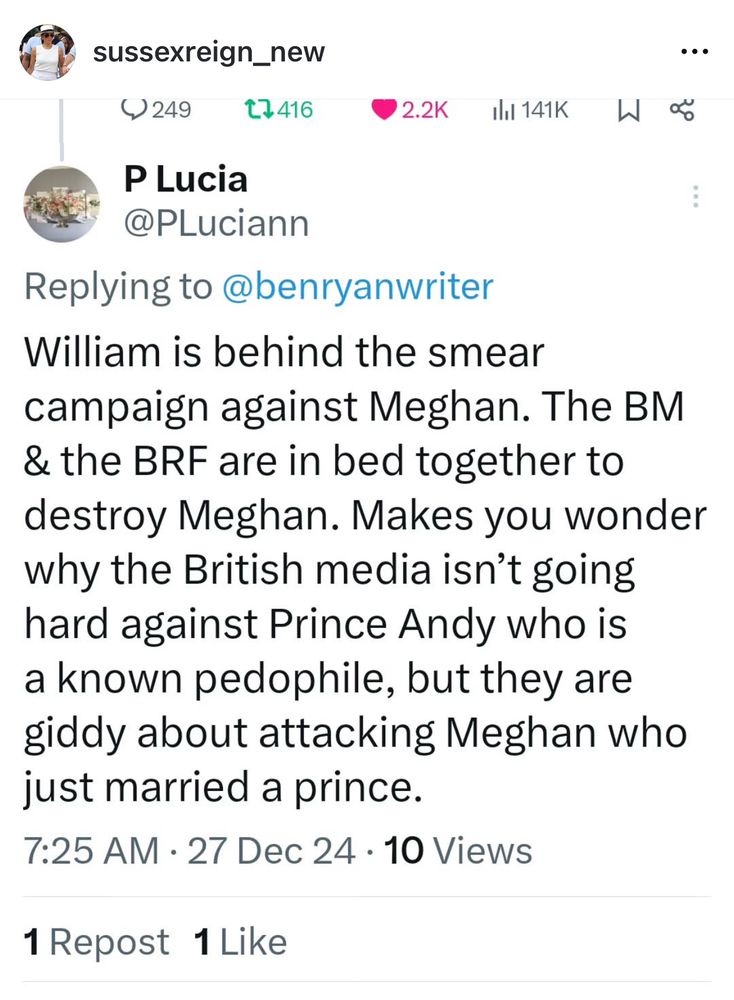Click the 10 Views count
The image size is (734, 1000).
point(458,851)
